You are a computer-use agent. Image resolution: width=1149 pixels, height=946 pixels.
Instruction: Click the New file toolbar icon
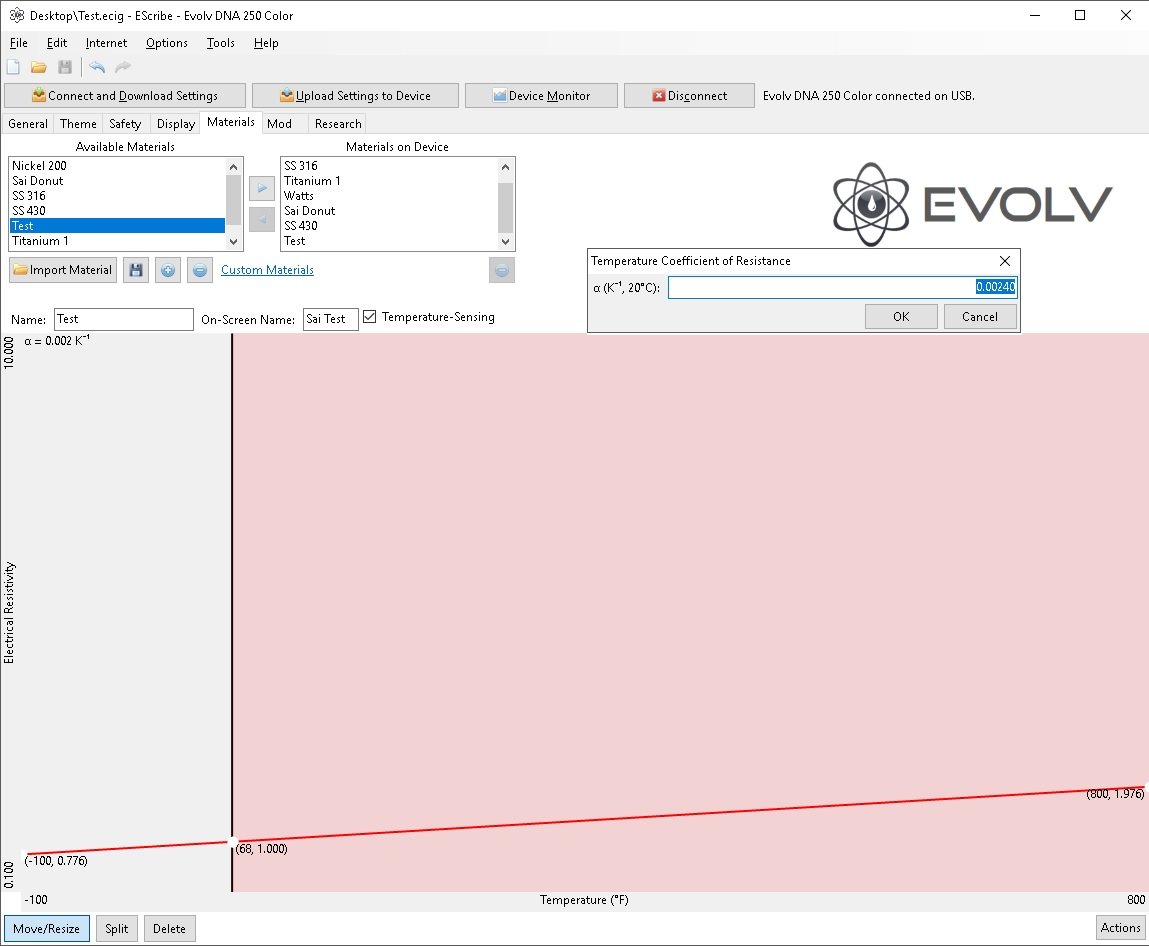(13, 67)
